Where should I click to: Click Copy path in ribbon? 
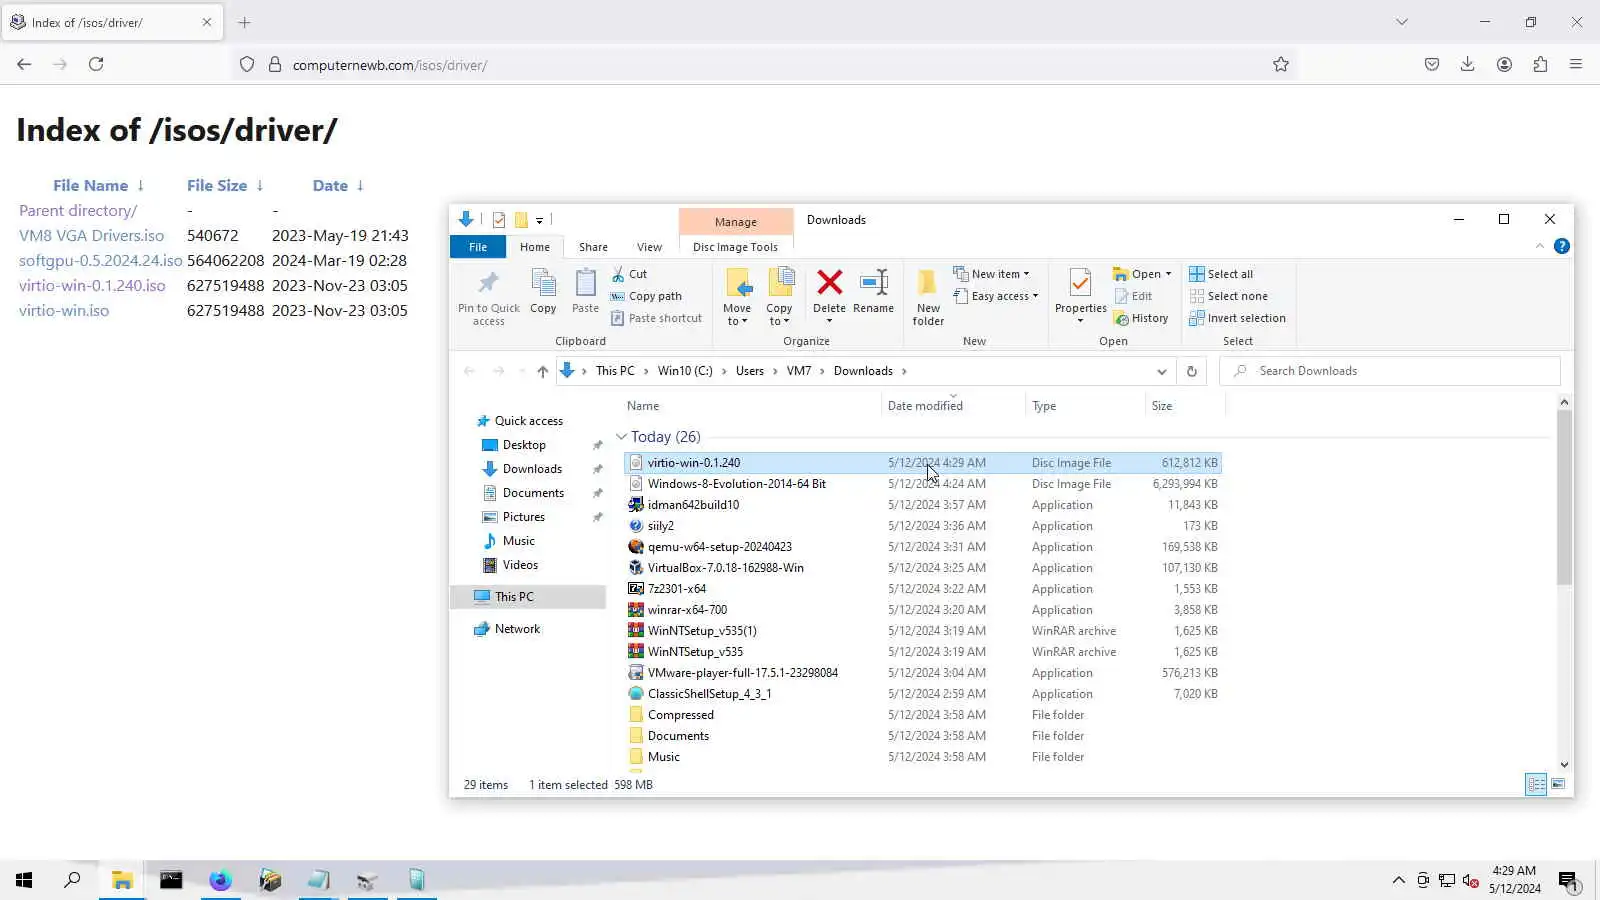[x=646, y=296]
